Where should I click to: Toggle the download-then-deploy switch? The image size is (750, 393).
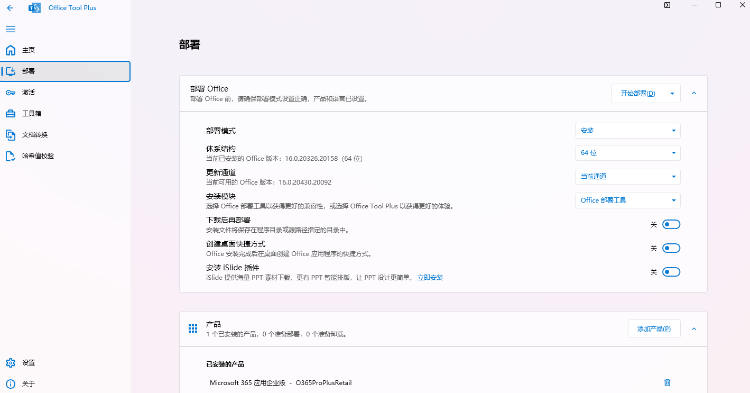click(671, 224)
